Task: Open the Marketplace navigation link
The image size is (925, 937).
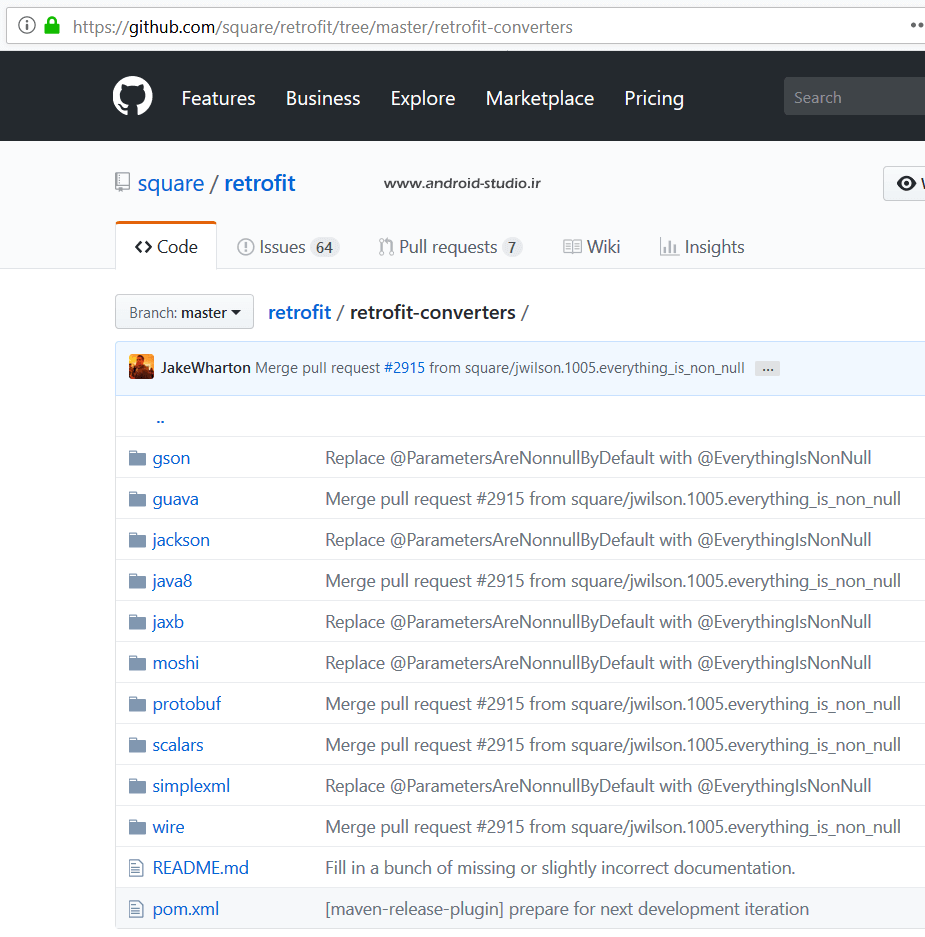Action: pos(540,98)
